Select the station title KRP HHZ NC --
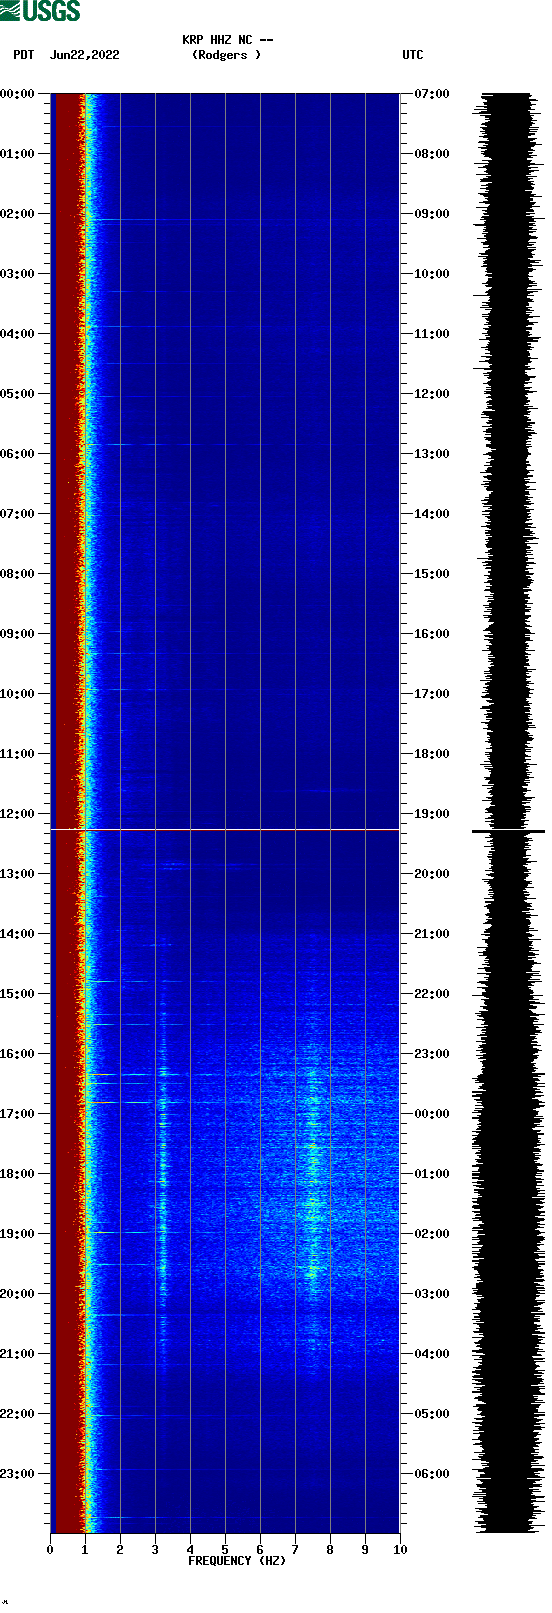This screenshot has height=1613, width=552. click(227, 40)
